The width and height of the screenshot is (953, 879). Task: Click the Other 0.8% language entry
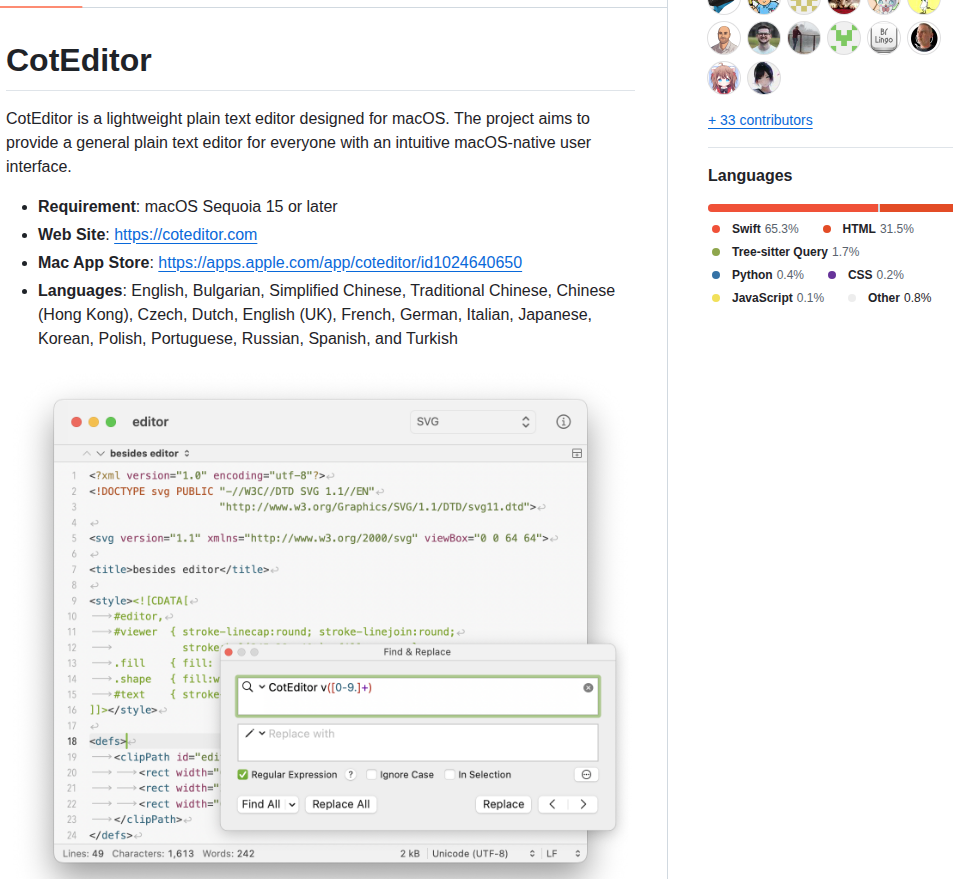pos(890,298)
